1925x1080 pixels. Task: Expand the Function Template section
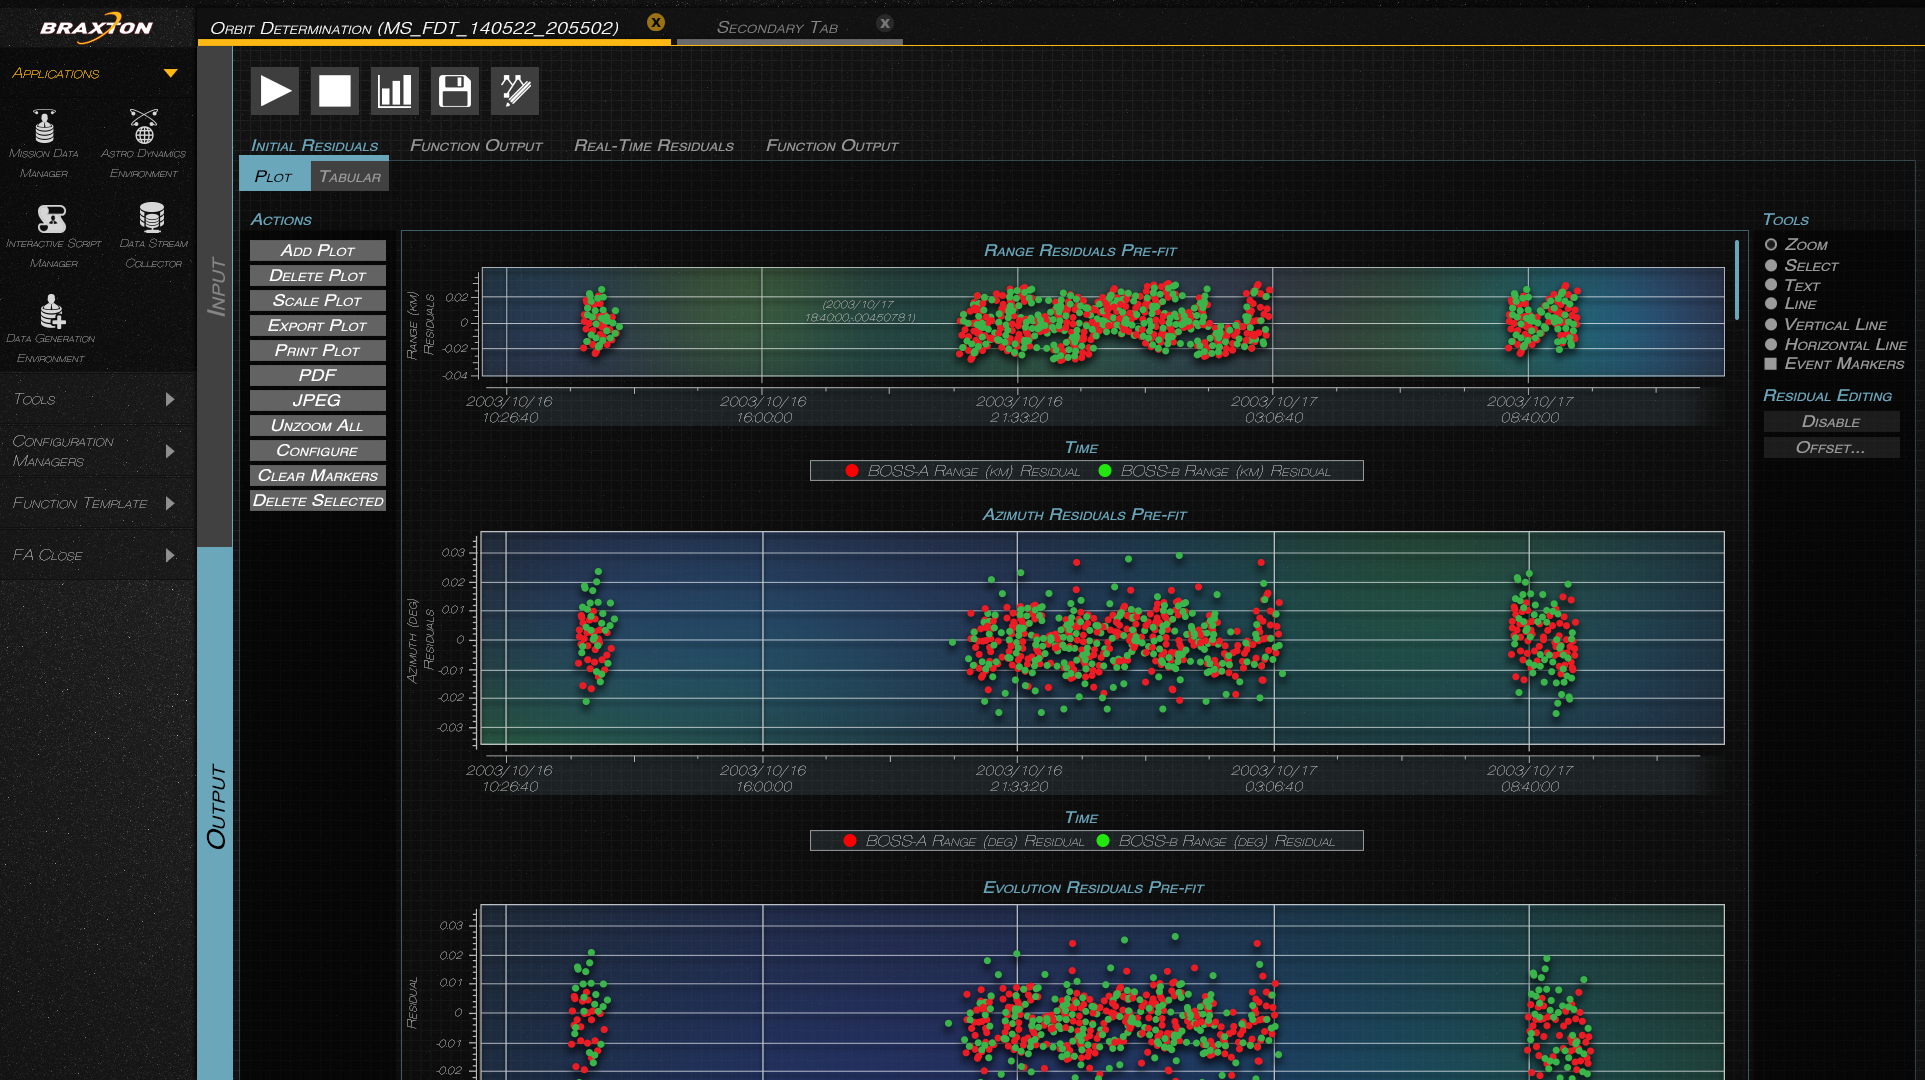[171, 503]
